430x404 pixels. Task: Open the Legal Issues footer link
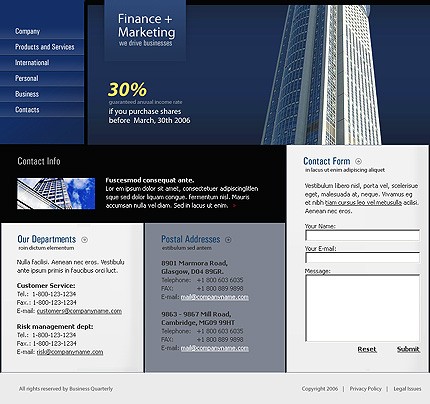point(407,389)
